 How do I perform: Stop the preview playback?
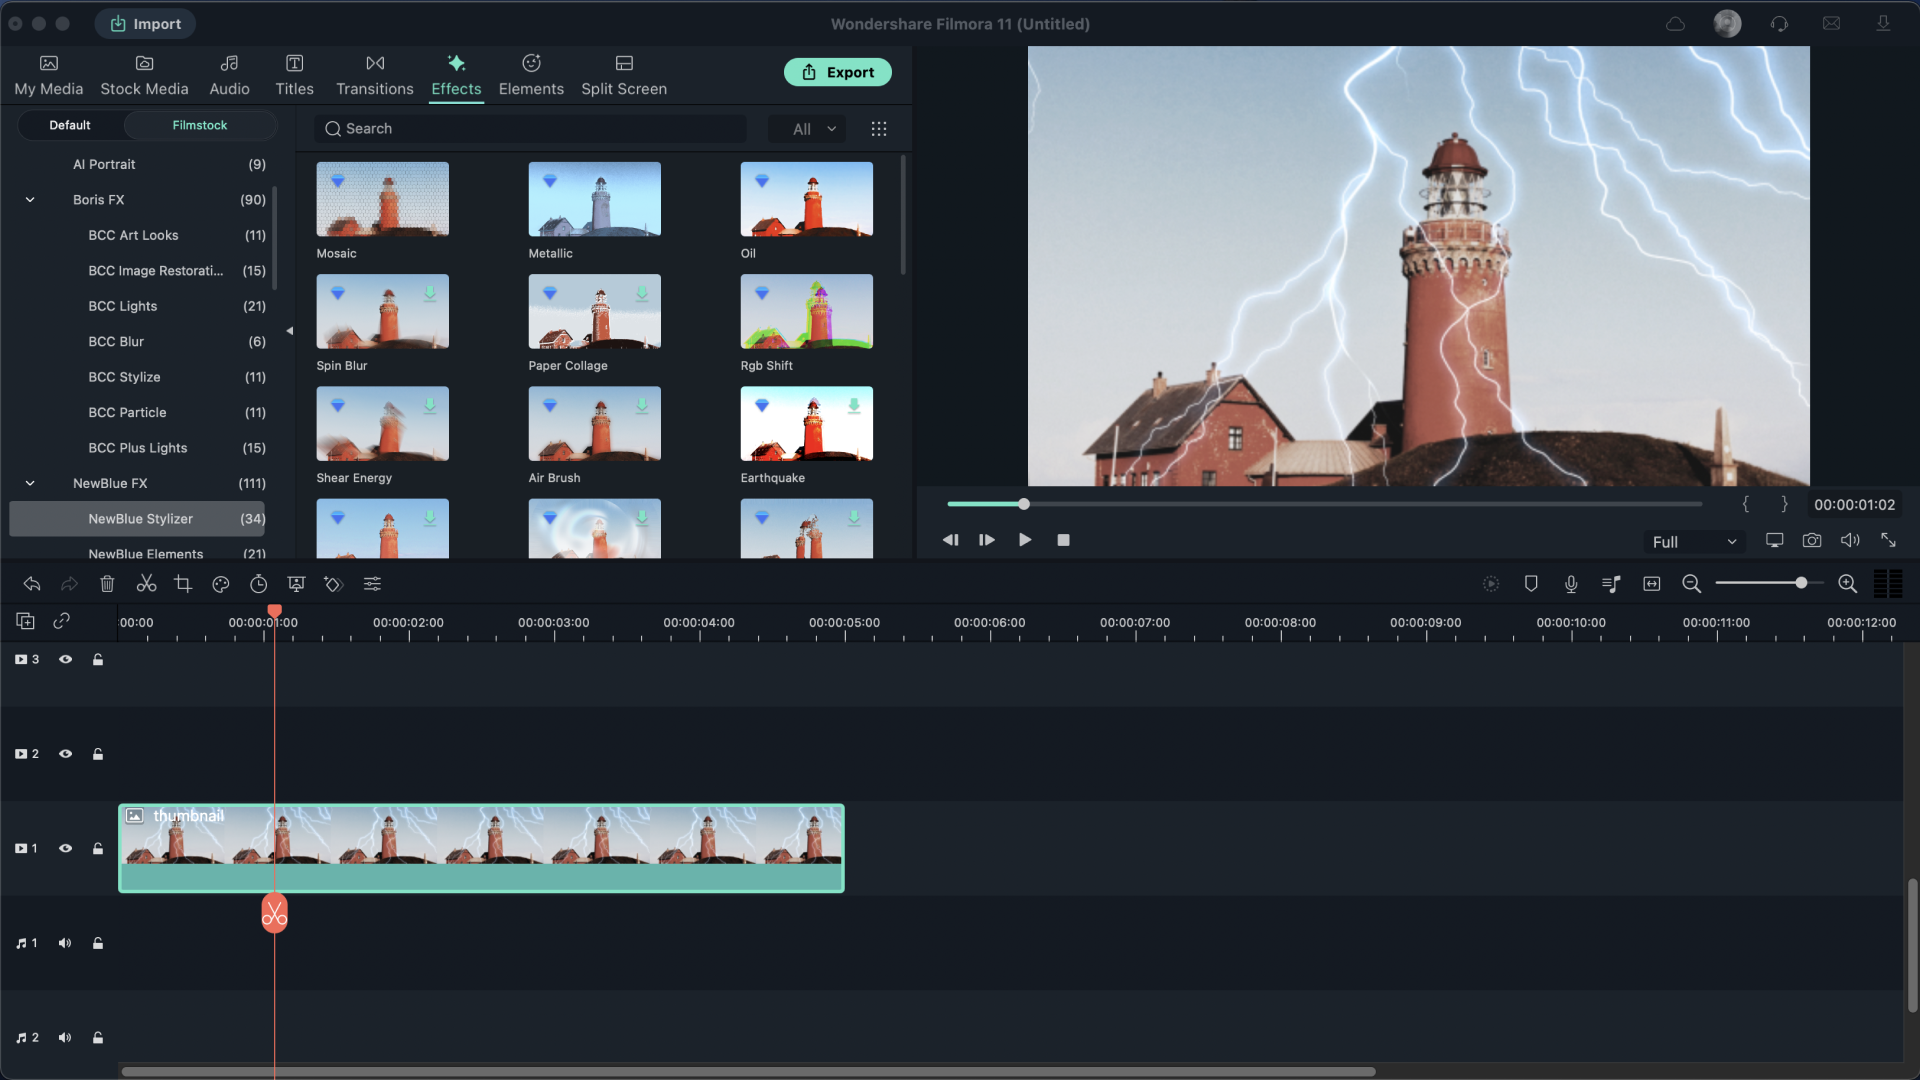(x=1064, y=540)
